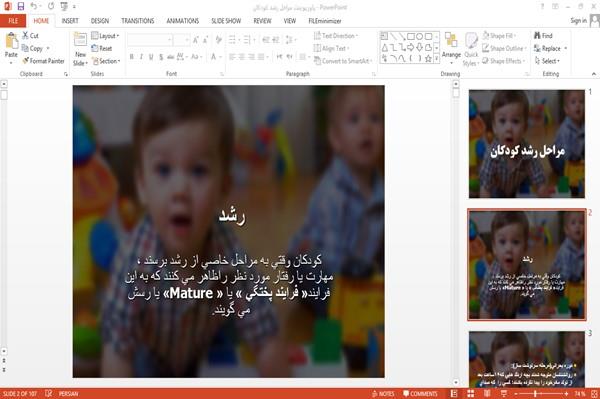Image resolution: width=600 pixels, height=399 pixels.
Task: Toggle Bold formatting
Action: pos(131,57)
